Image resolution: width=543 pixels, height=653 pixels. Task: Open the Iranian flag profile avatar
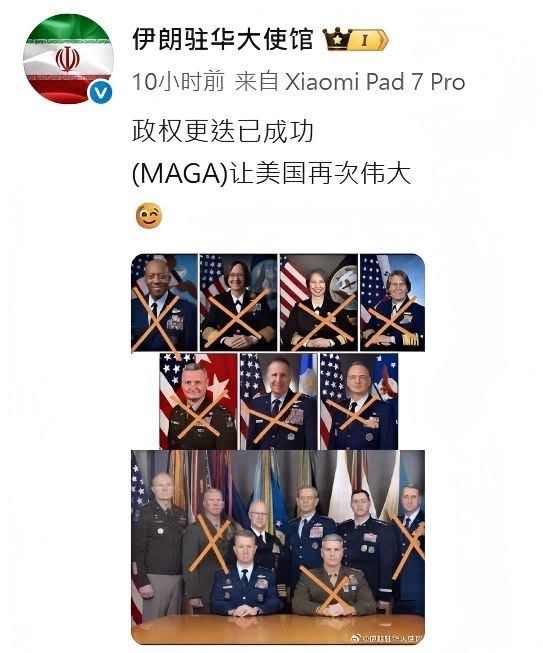pos(68,59)
